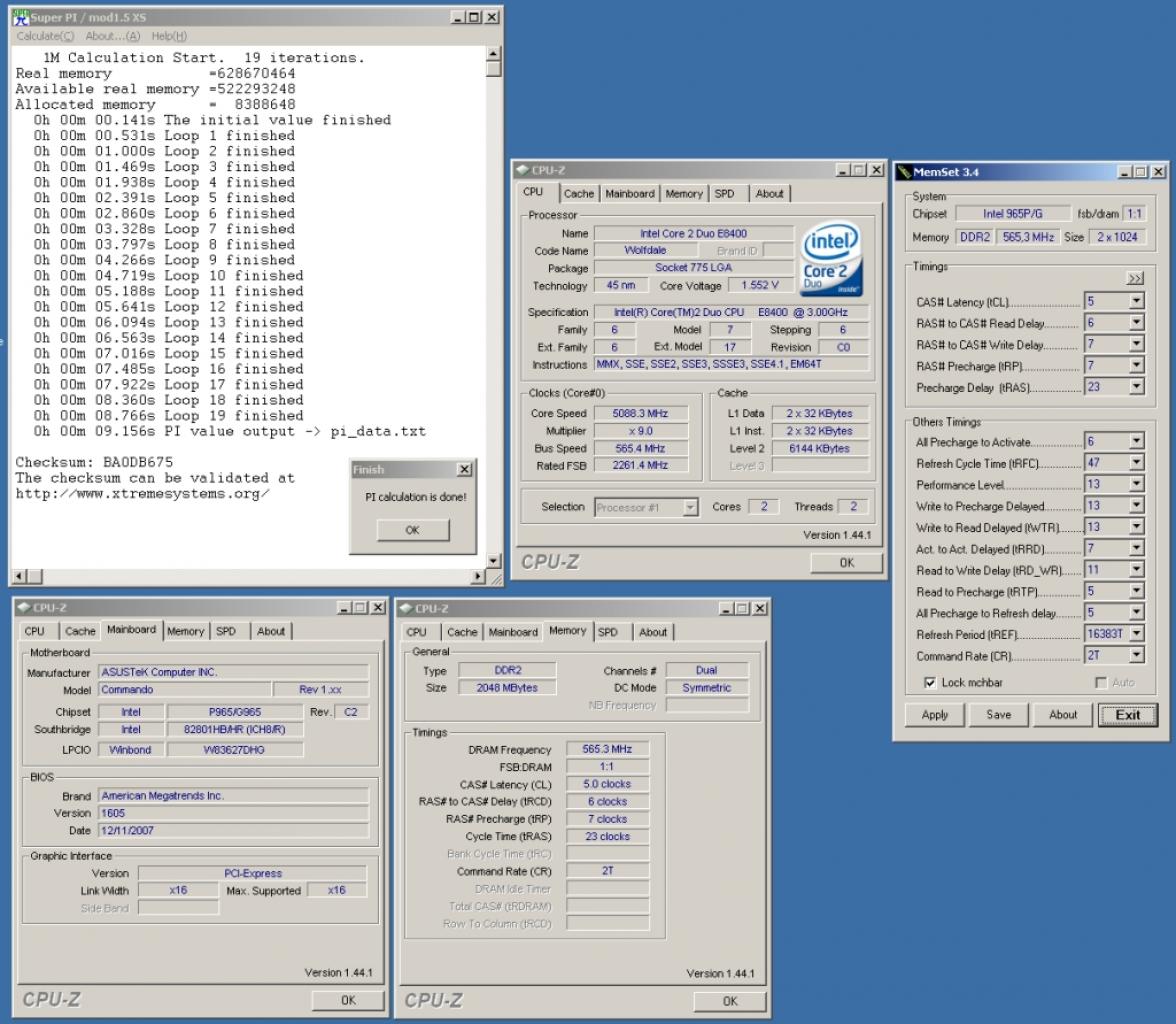Click Super PI horizontal scrollbar left arrow
The height and width of the screenshot is (1024, 1176).
[x=20, y=576]
